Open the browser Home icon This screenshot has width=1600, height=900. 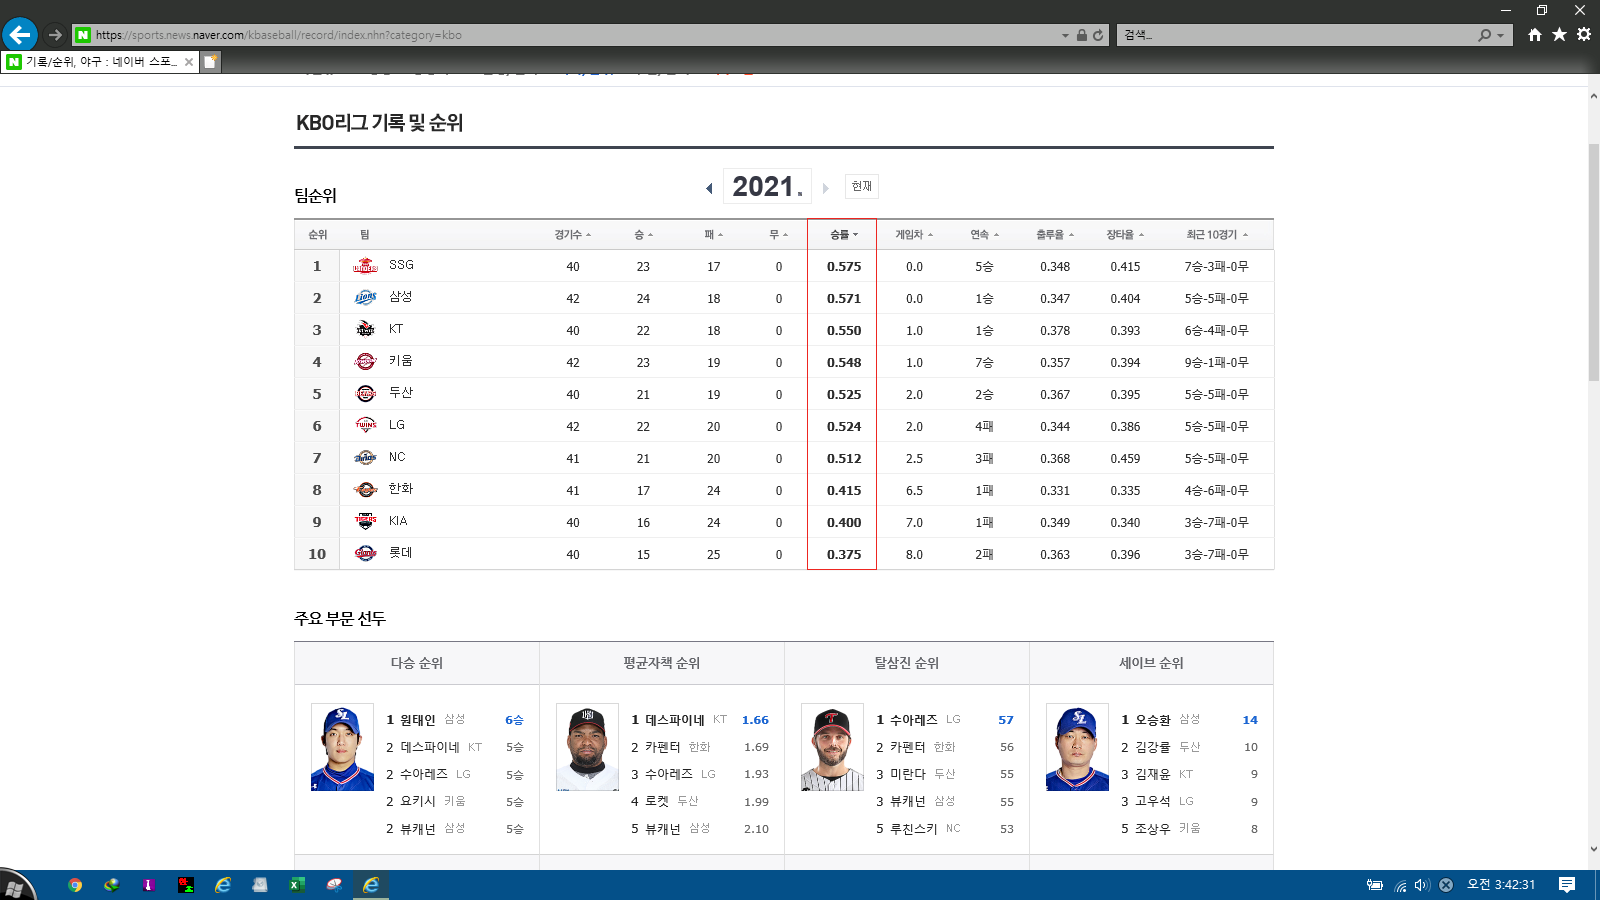pos(1535,35)
